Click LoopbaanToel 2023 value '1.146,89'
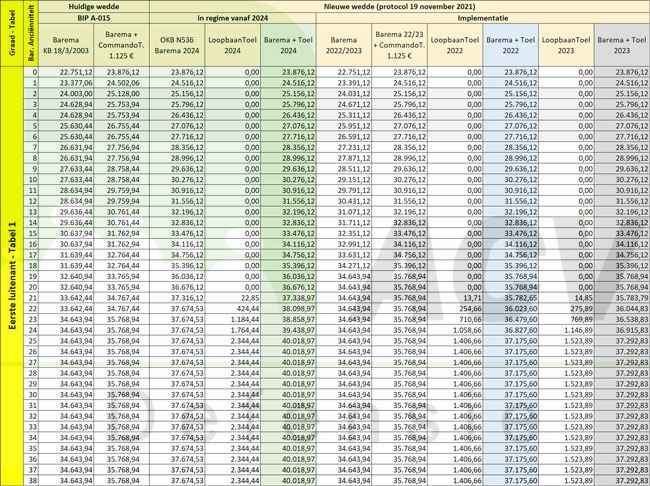 (x=579, y=330)
